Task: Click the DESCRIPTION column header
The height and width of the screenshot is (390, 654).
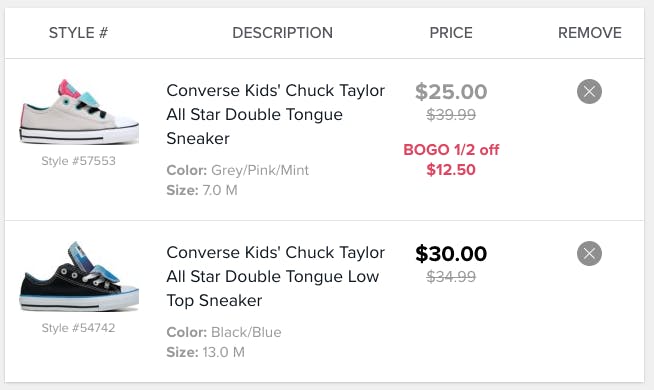Action: [x=282, y=33]
